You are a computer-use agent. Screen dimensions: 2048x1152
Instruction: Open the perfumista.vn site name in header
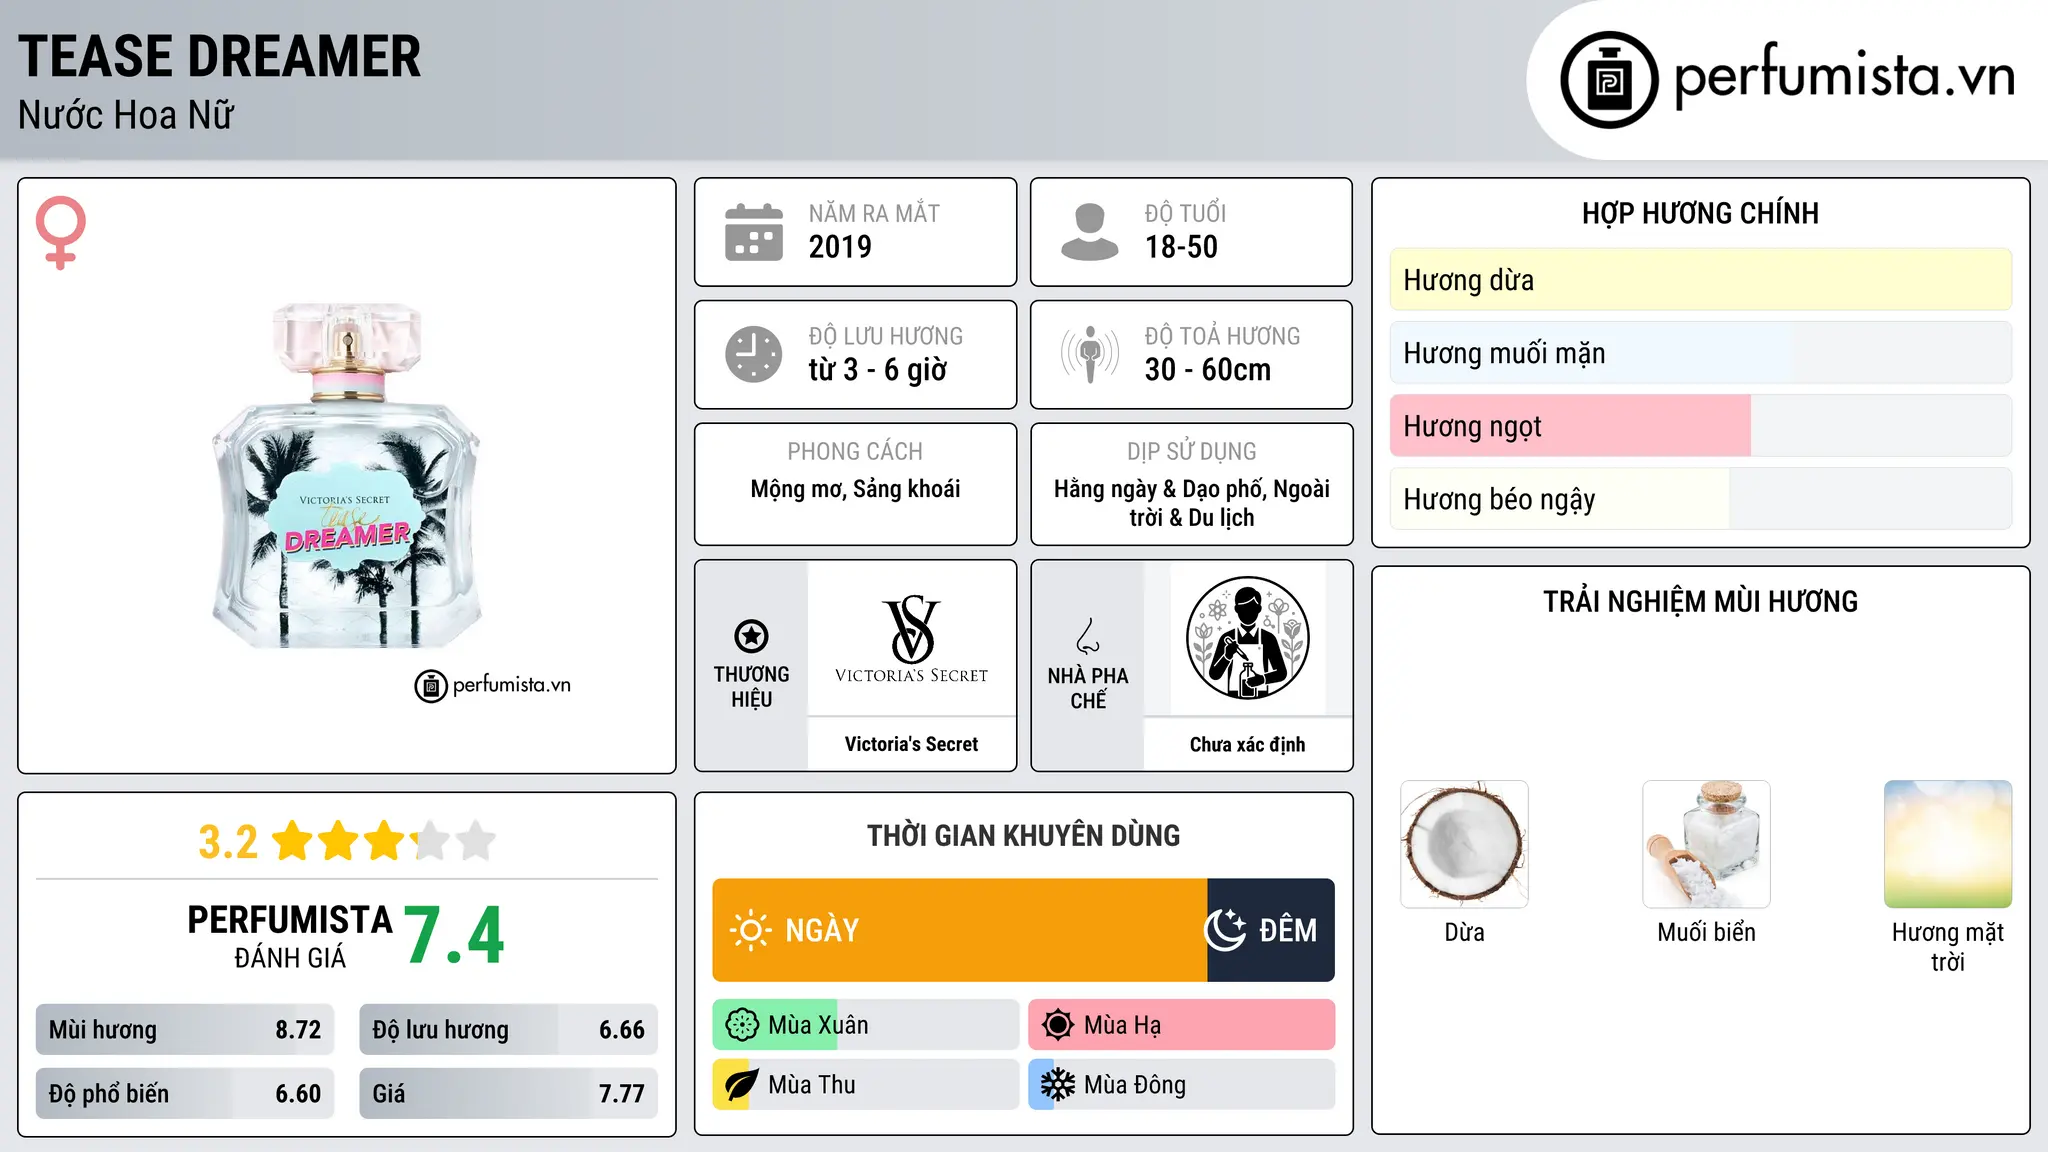[1845, 76]
